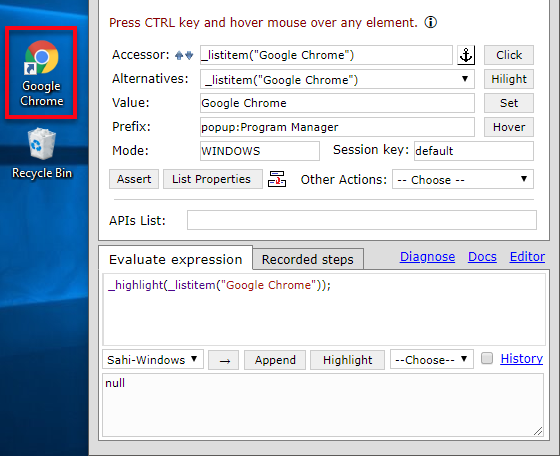The height and width of the screenshot is (456, 560).
Task: Open the Other Actions Choose dropdown
Action: 463,179
